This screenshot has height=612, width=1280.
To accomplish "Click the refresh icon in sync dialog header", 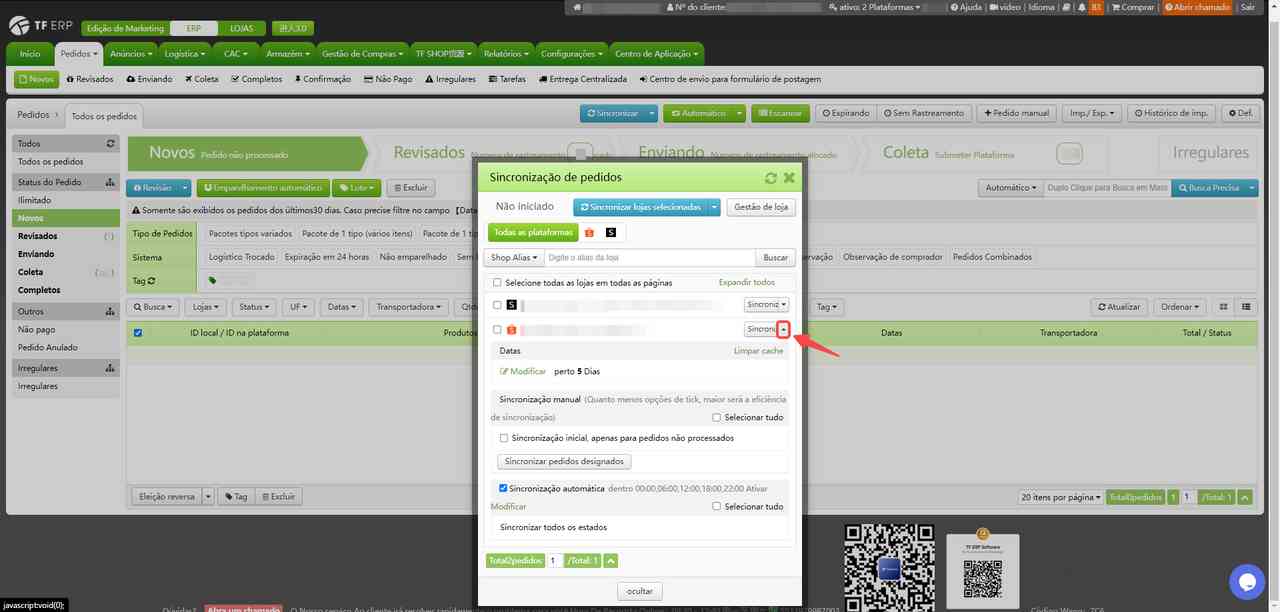I will click(770, 178).
